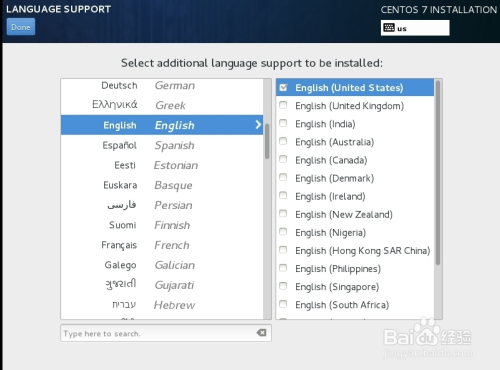Image resolution: width=500 pixels, height=370 pixels.
Task: Select Español Spanish language row
Action: 162,145
